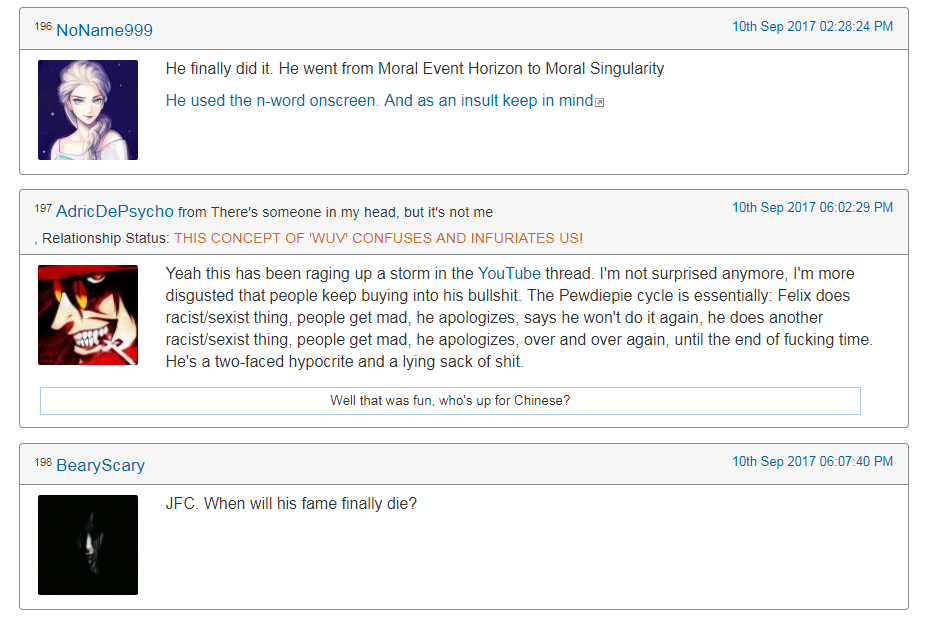The height and width of the screenshot is (617, 928).
Task: Open post 197 timestamp permalink
Action: (812, 208)
